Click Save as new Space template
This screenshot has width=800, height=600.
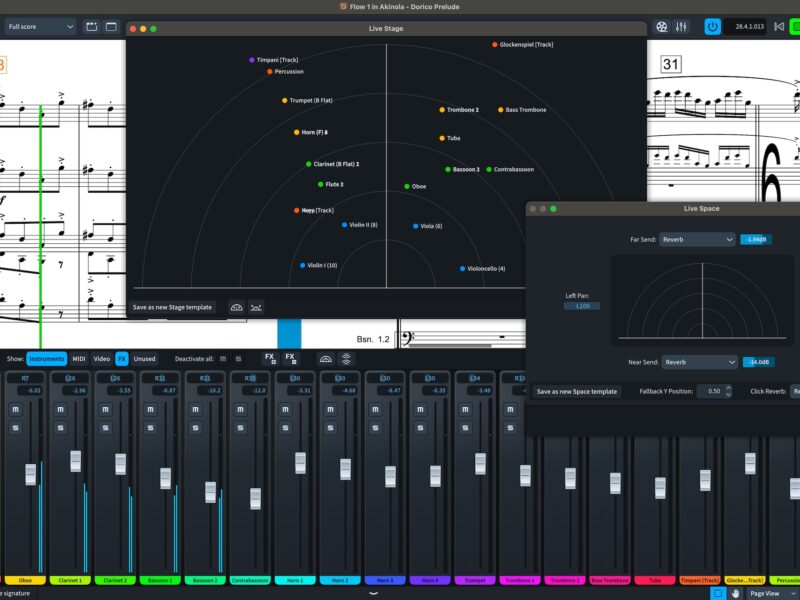(577, 391)
